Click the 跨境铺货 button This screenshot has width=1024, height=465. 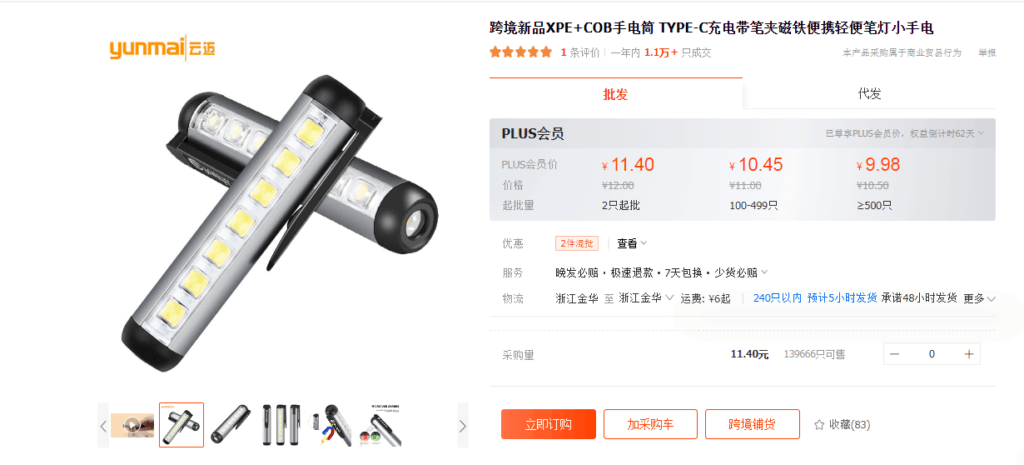click(752, 425)
